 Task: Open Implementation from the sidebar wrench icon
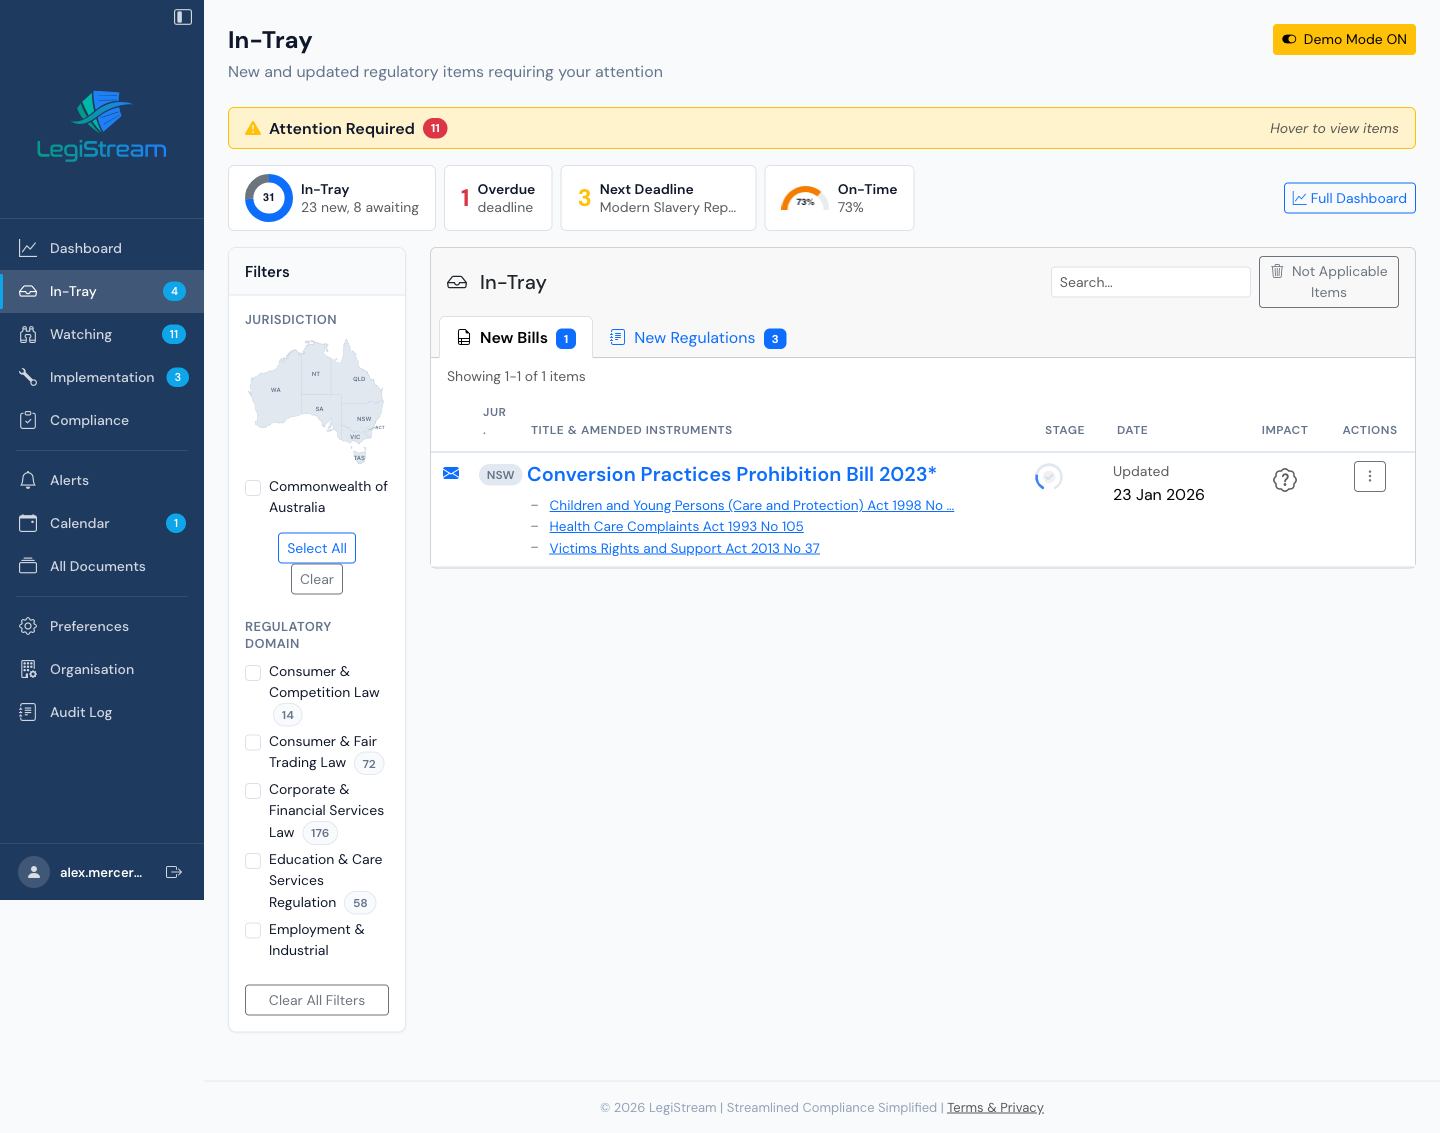[x=29, y=377]
